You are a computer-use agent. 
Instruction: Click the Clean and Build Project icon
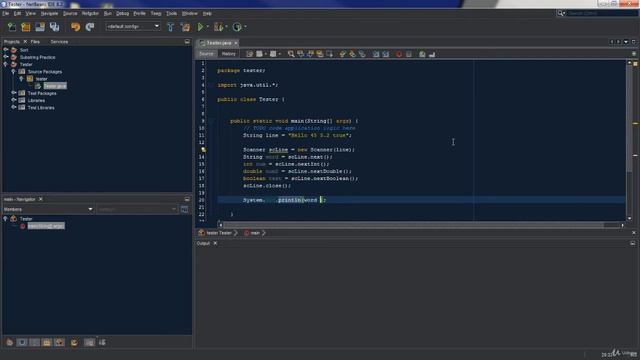[185, 27]
